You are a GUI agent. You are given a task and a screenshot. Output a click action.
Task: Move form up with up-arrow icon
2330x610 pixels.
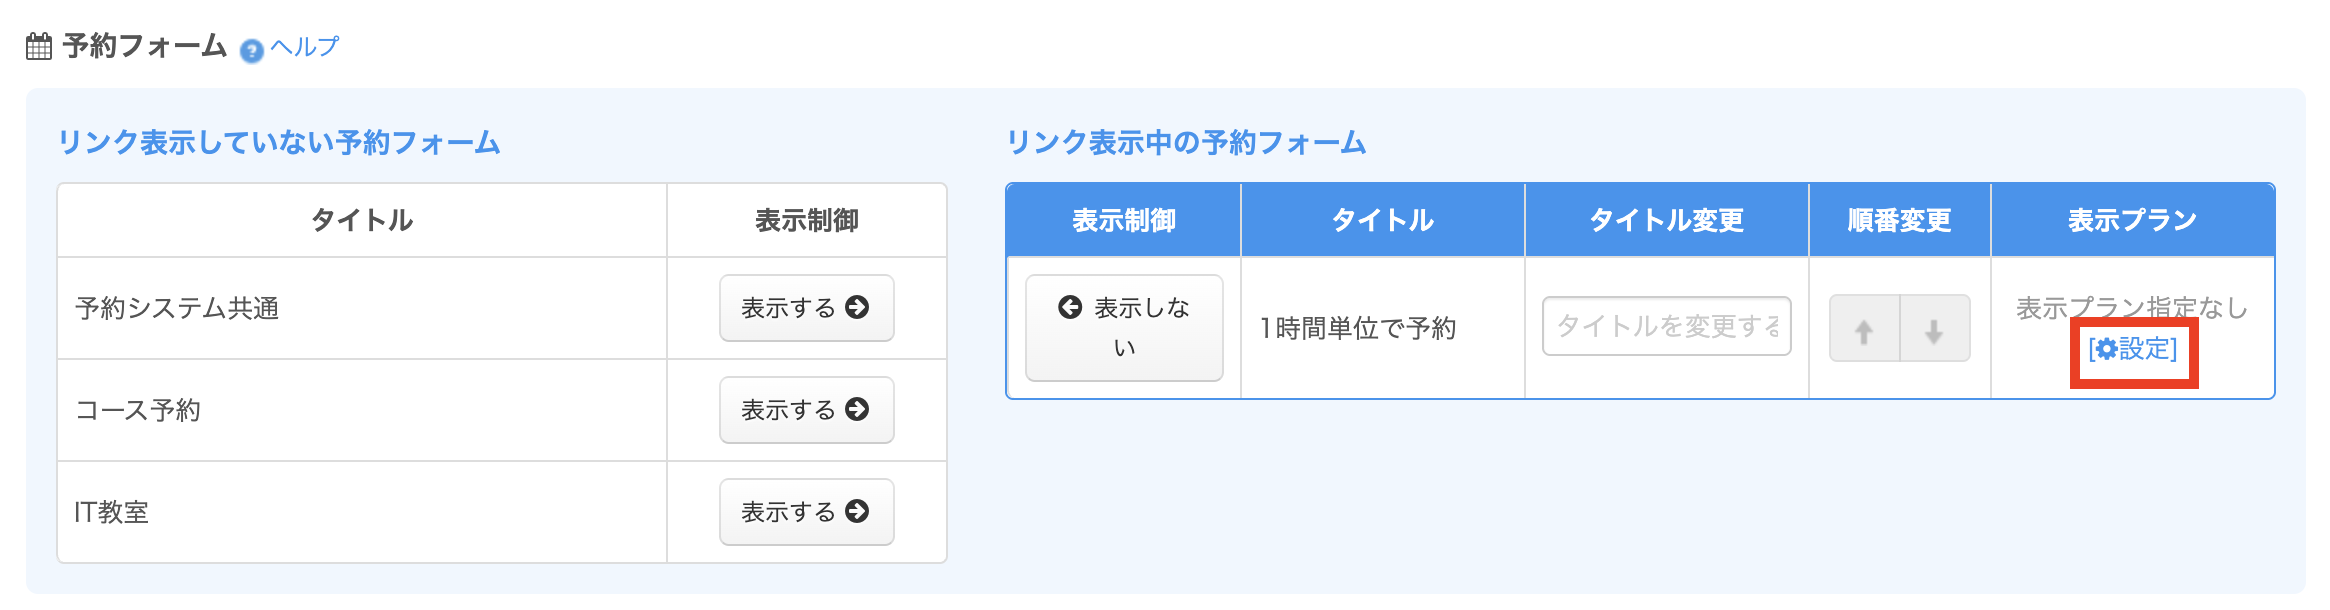[x=1864, y=329]
